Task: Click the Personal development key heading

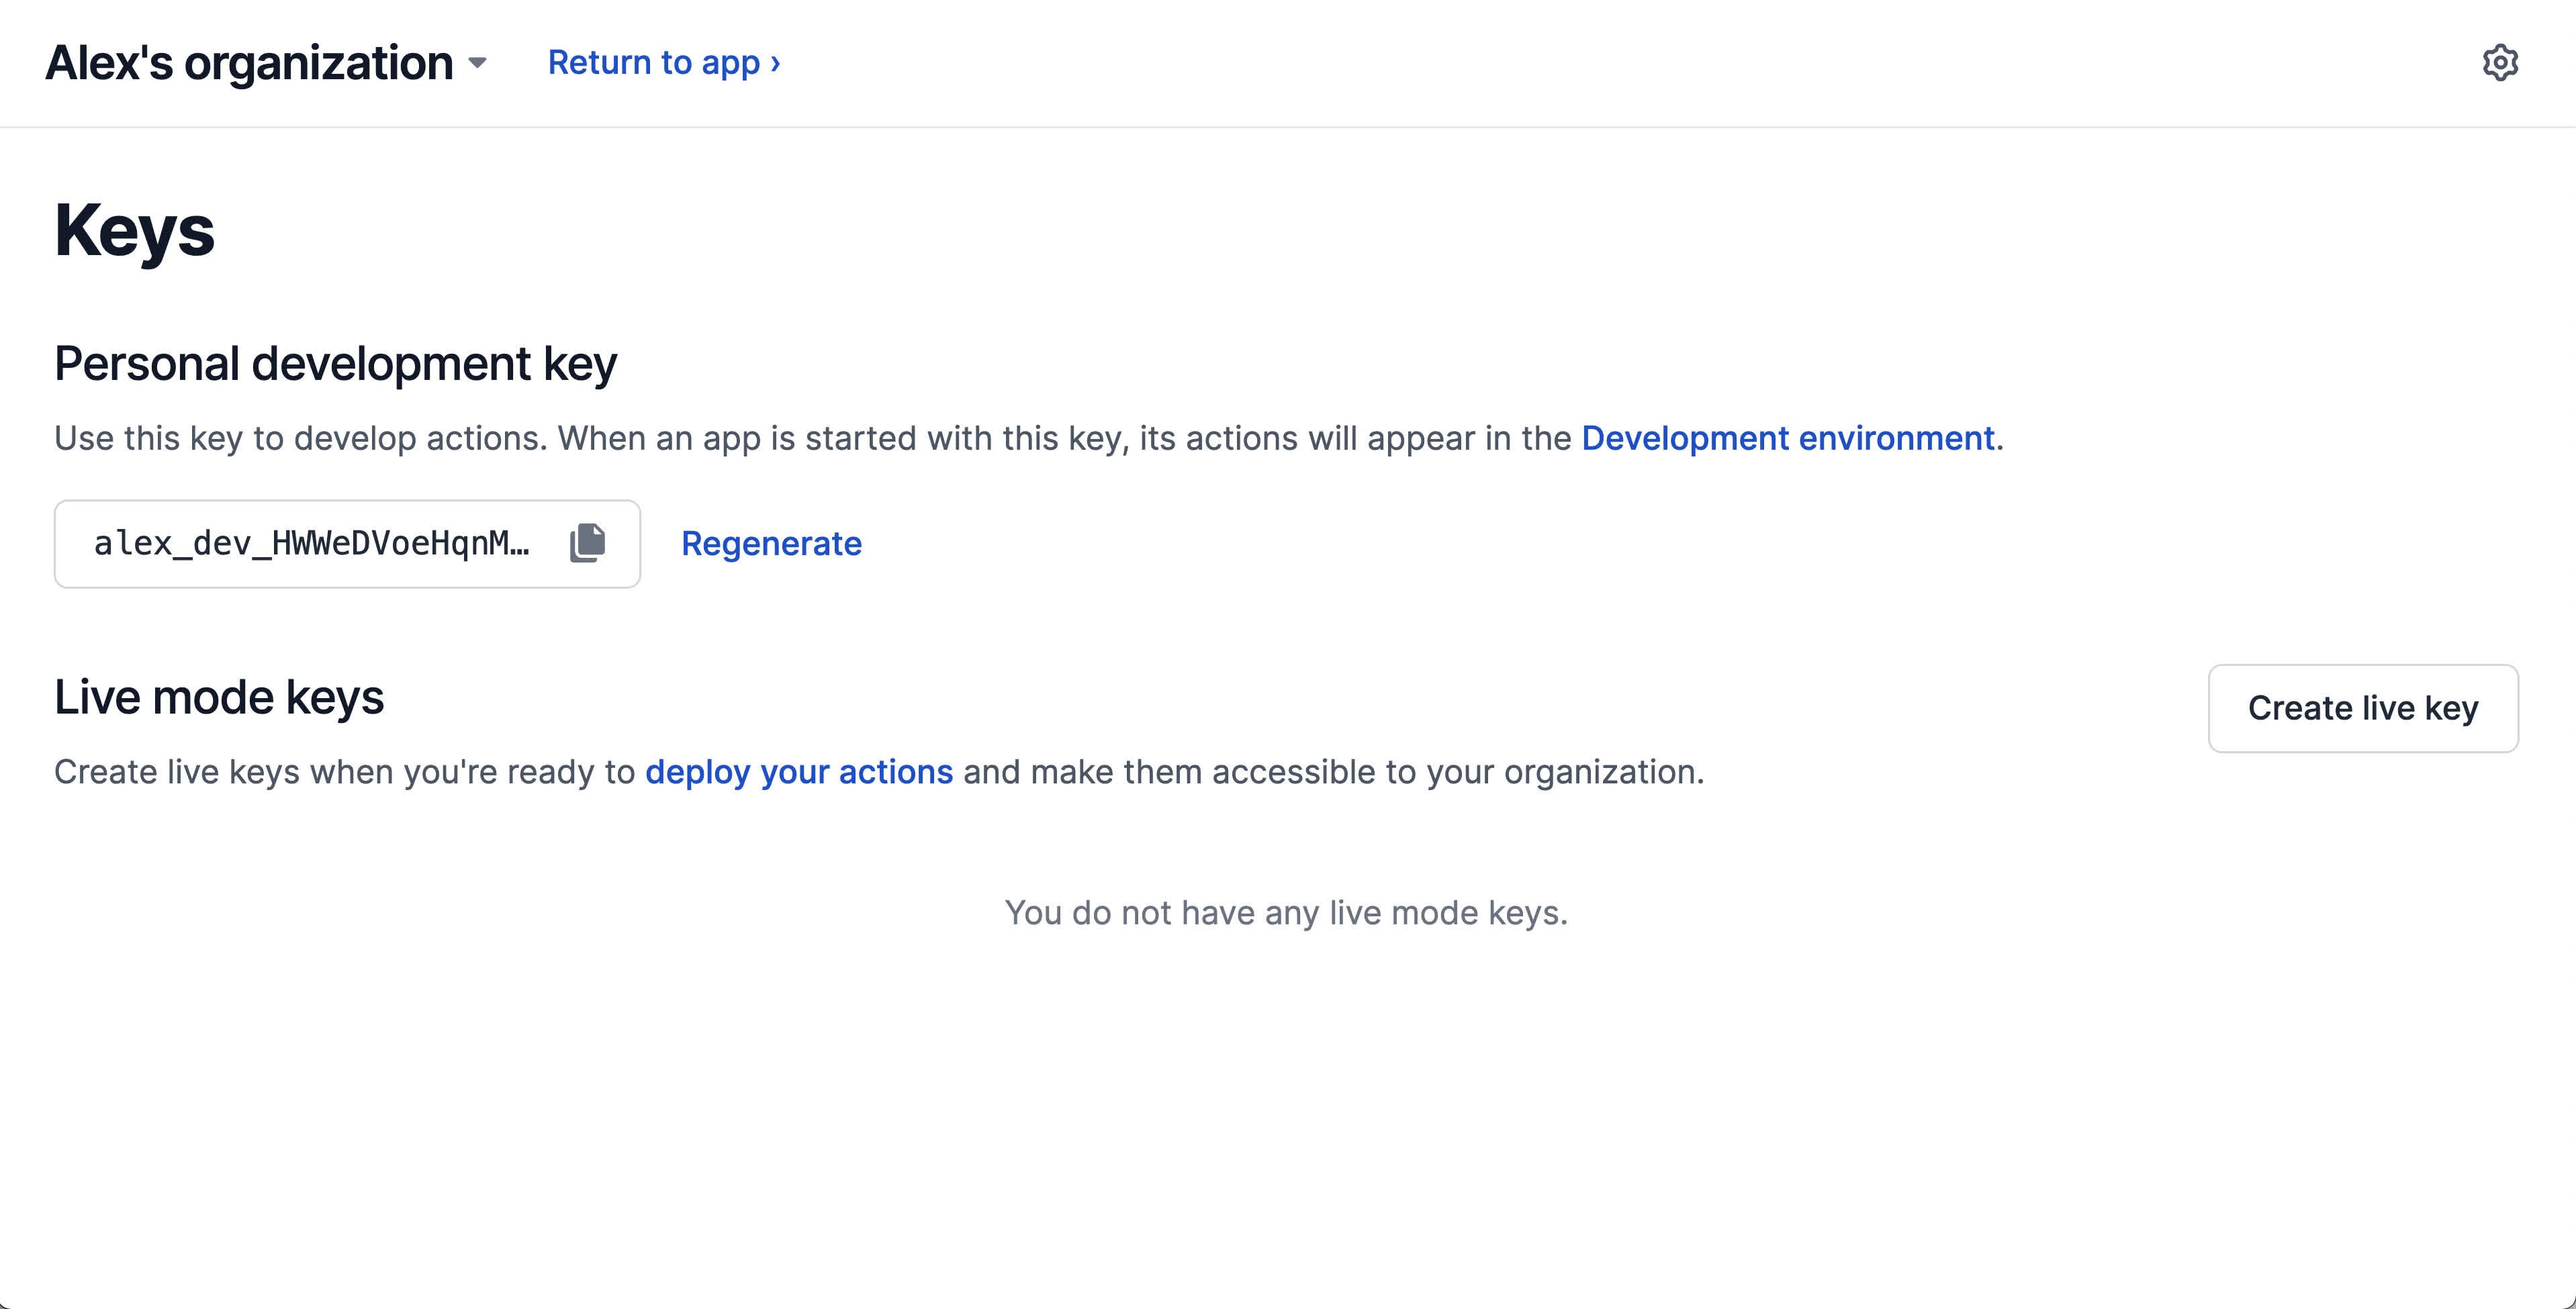Action: coord(335,363)
